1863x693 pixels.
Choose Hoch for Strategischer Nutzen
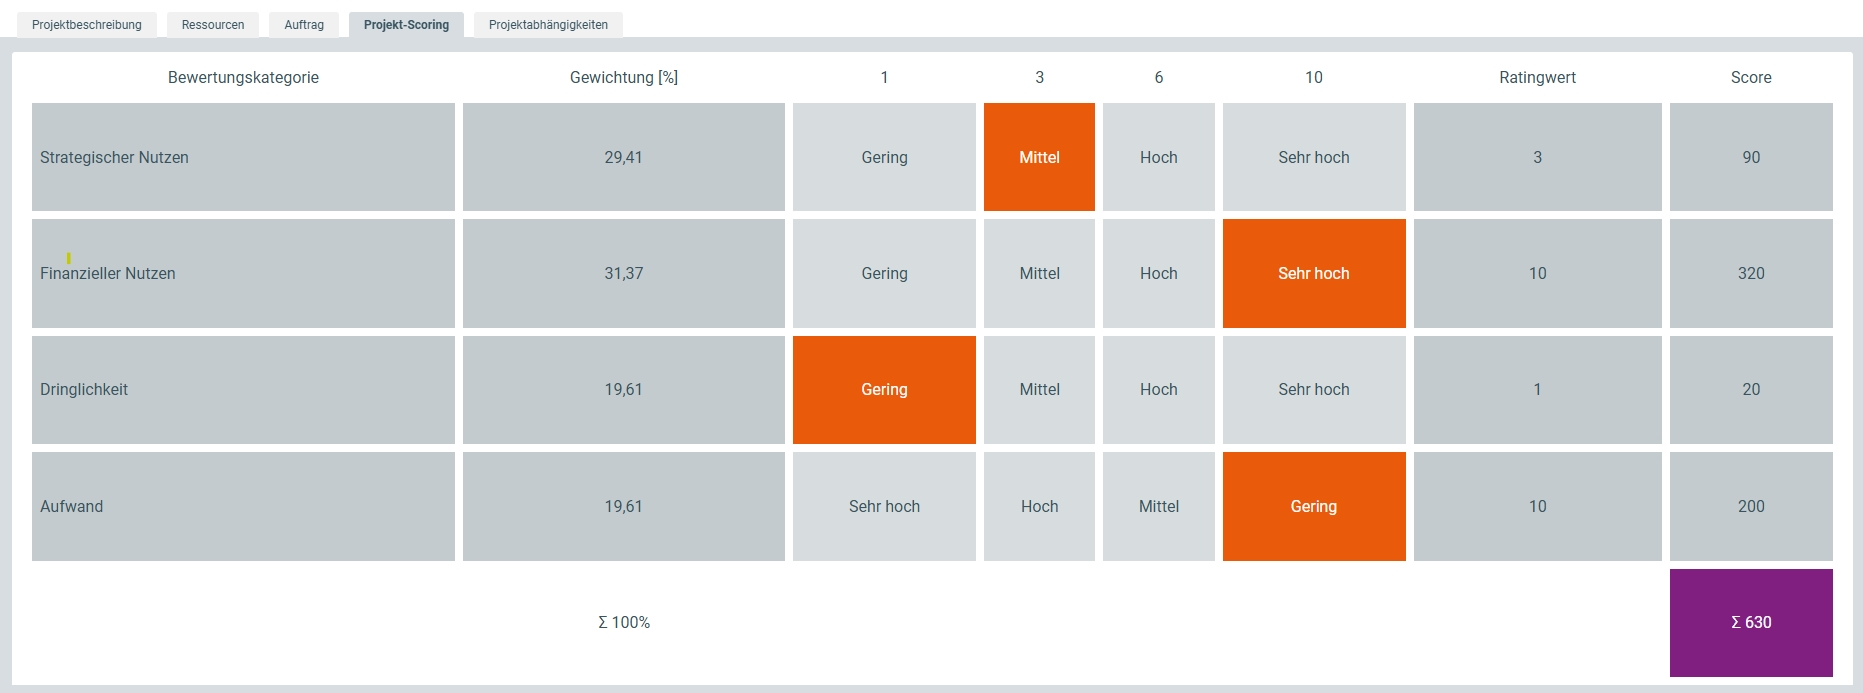click(x=1158, y=157)
